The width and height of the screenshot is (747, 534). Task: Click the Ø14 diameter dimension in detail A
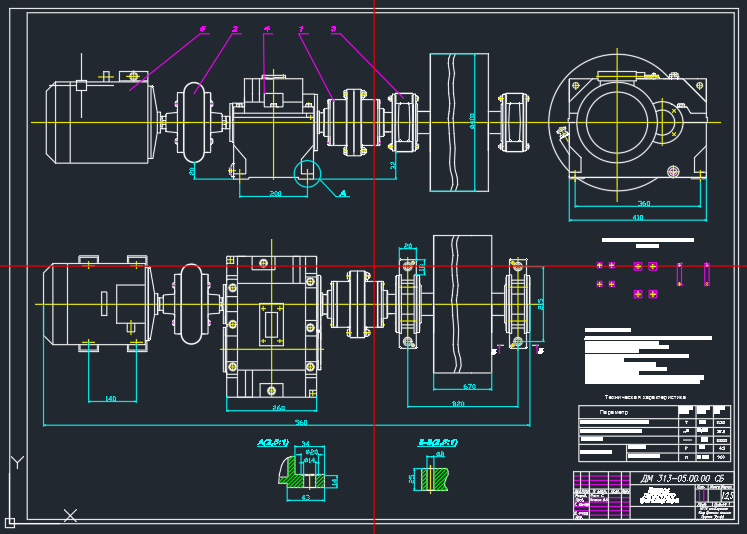point(309,461)
